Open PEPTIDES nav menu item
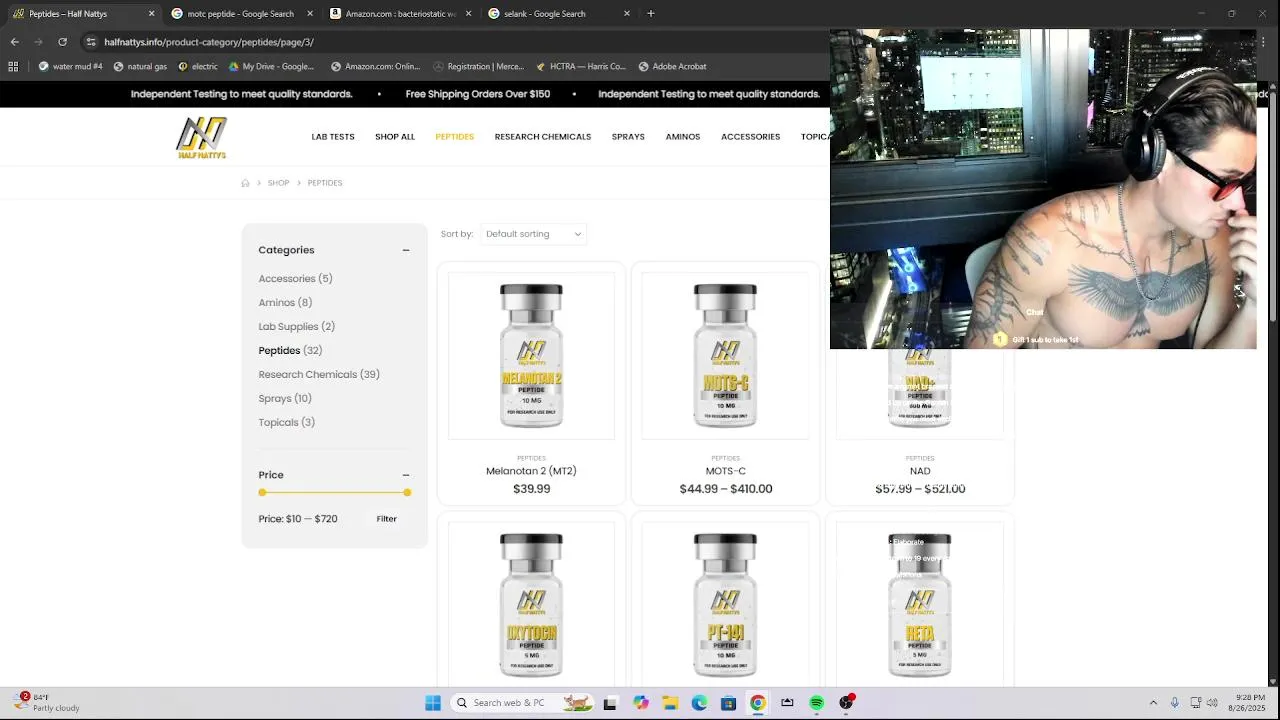 pyautogui.click(x=455, y=137)
